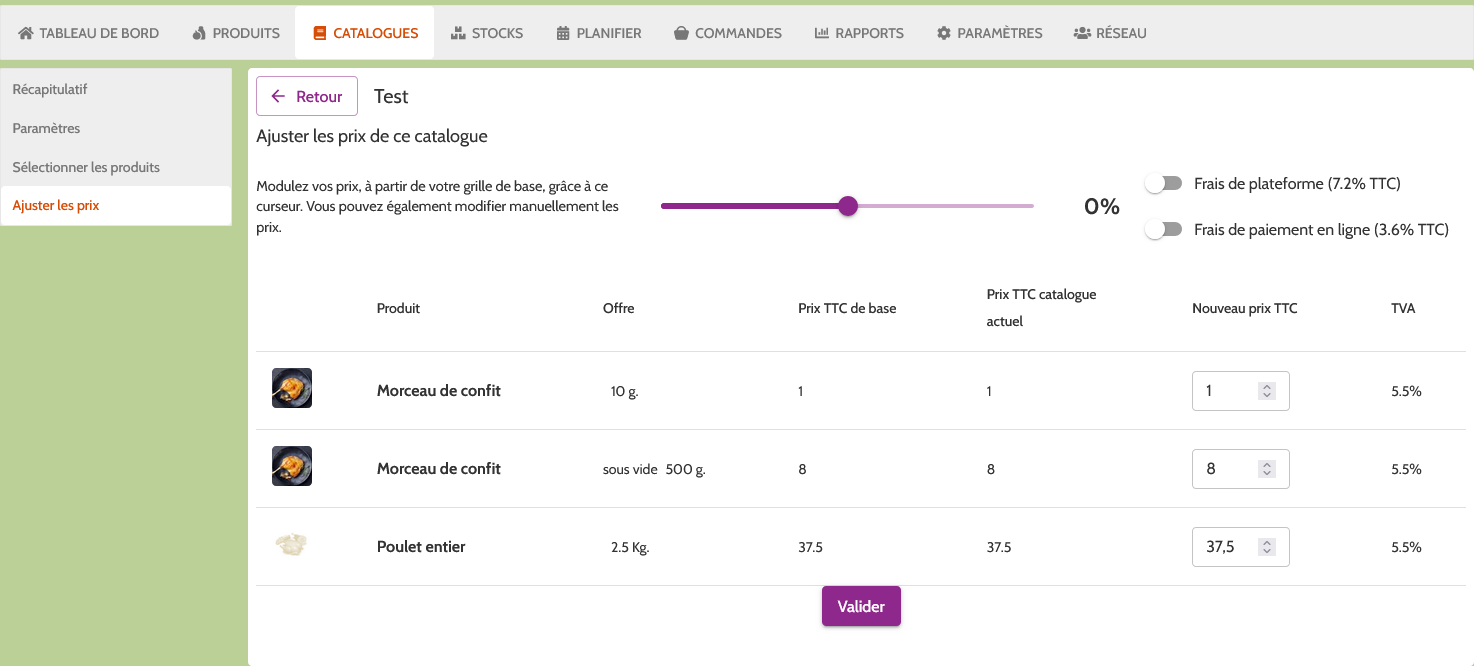Open the Sélectionner les produits sidebar item
The image size is (1474, 666).
(x=86, y=167)
